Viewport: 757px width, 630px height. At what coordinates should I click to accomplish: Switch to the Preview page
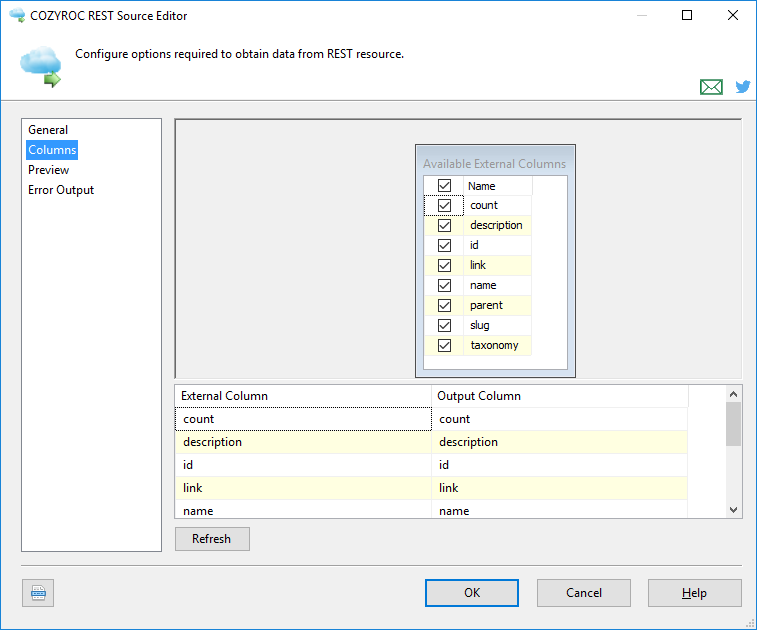coord(48,170)
